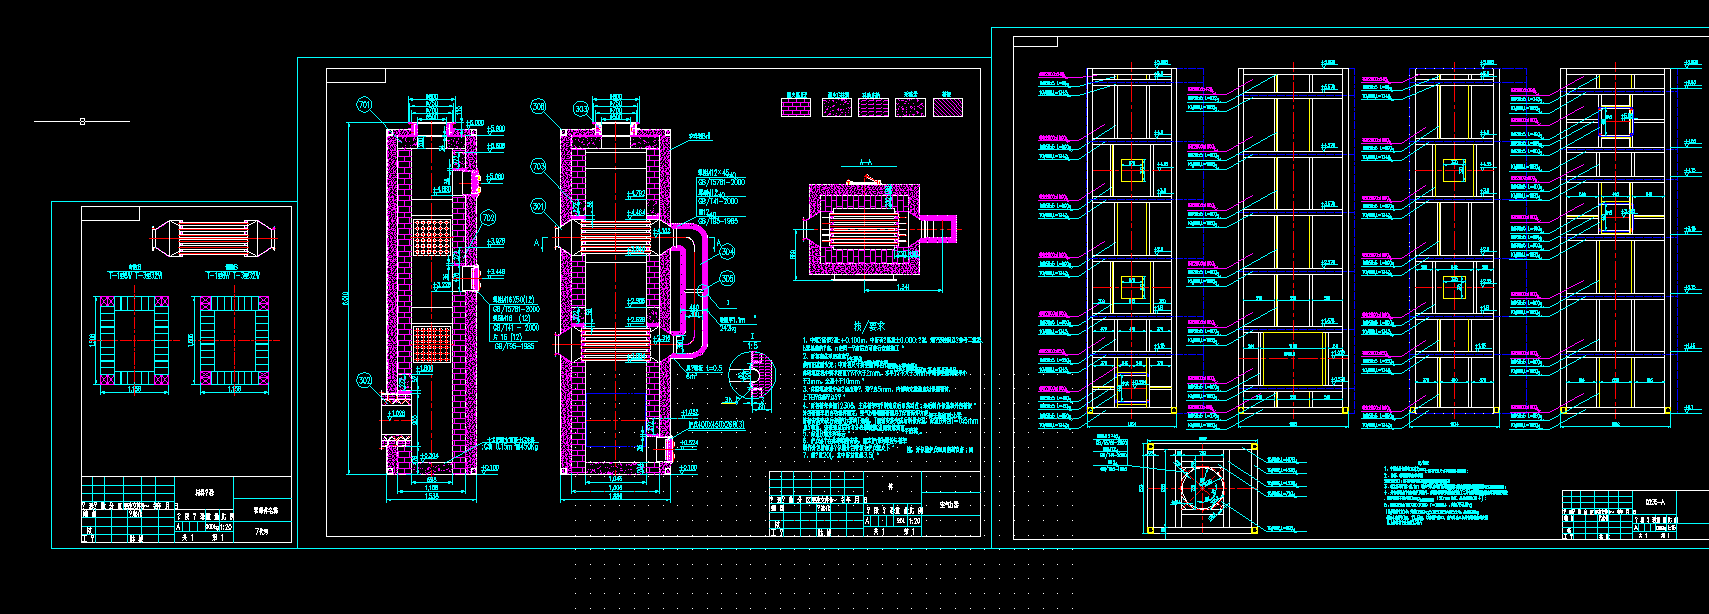Click the balloon callout numbered 301
The width and height of the screenshot is (1709, 614).
coord(539,207)
